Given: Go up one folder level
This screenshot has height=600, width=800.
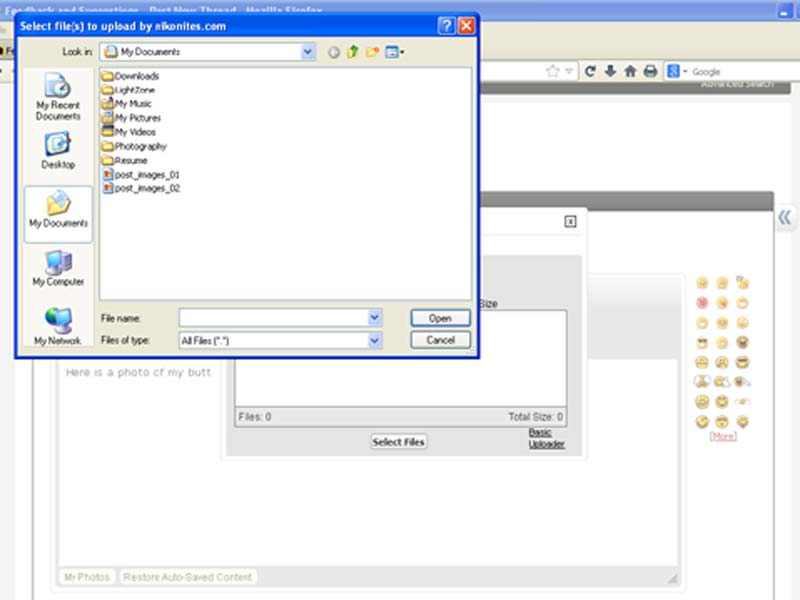Looking at the screenshot, I should (x=353, y=52).
